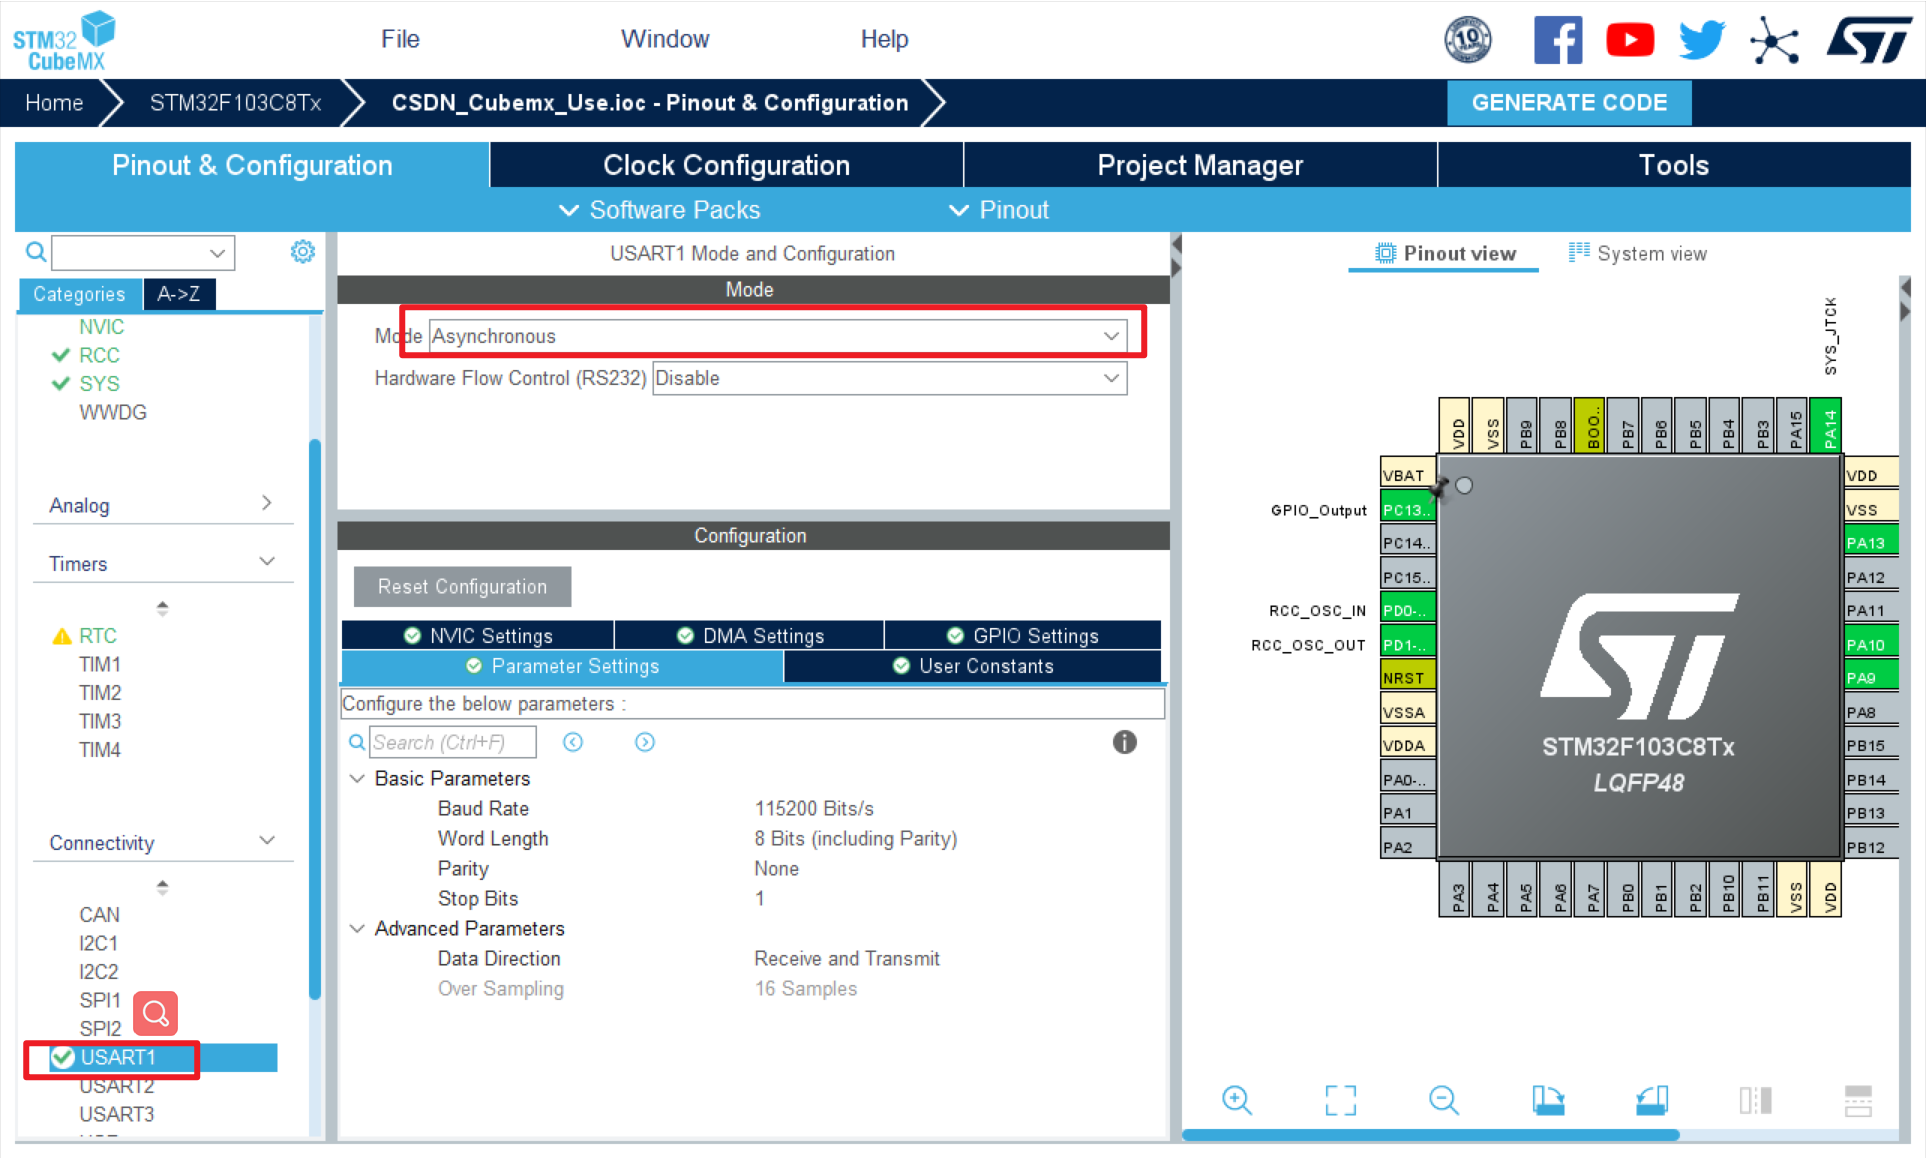Switch to Clock Configuration tab
The width and height of the screenshot is (1926, 1158).
tap(726, 165)
